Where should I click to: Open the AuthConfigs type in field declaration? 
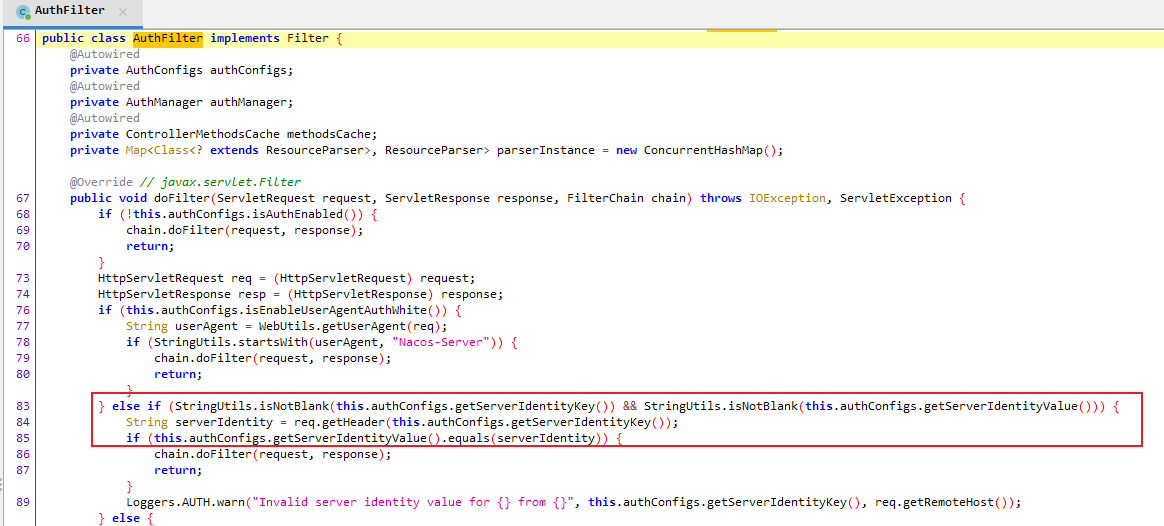[x=165, y=70]
